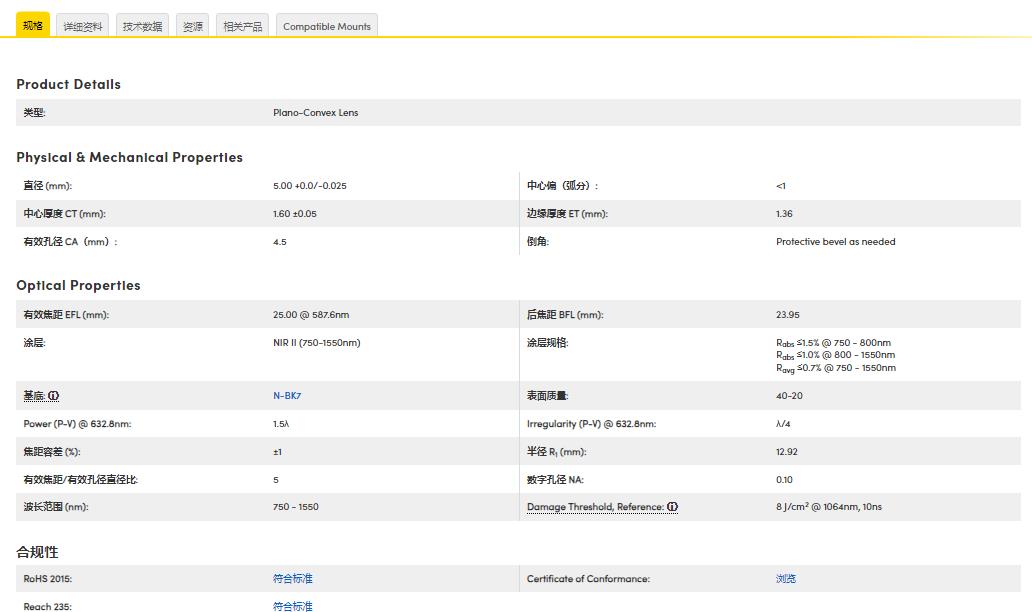Viewport: 1032px width, 612px height.
Task: Open the RoHS 2015 符合标准 link
Action: [x=293, y=579]
